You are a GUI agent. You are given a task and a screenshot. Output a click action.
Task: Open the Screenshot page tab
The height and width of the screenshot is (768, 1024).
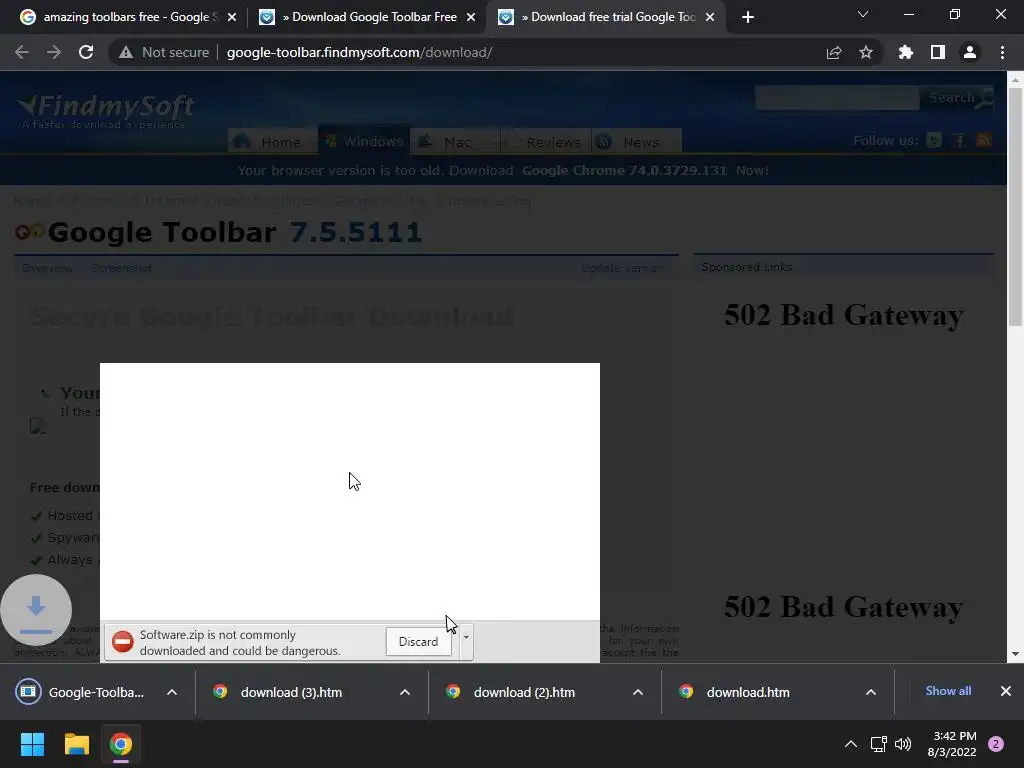pyautogui.click(x=121, y=268)
